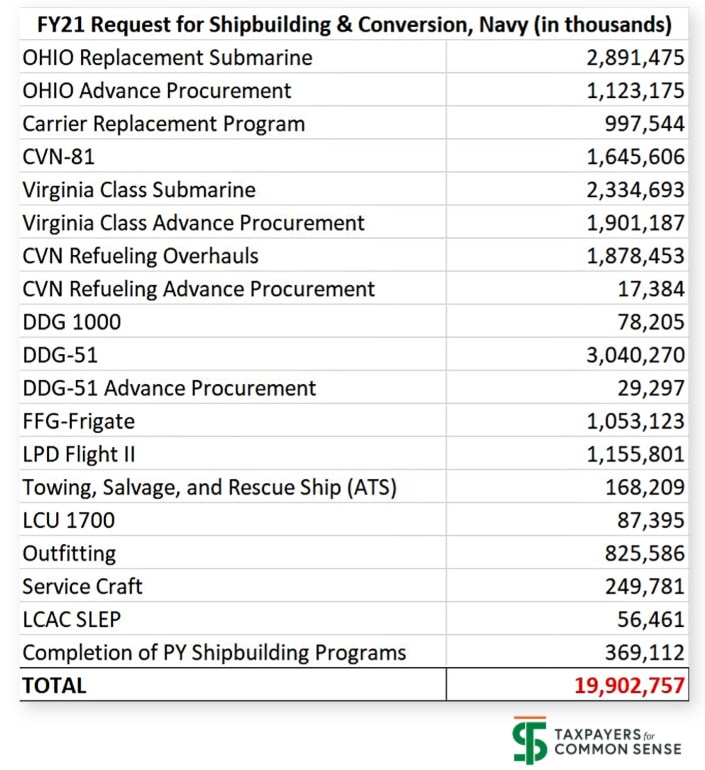Select 'CVN Refueling Advance Procurement' label
This screenshot has width=705, height=770.
point(198,289)
